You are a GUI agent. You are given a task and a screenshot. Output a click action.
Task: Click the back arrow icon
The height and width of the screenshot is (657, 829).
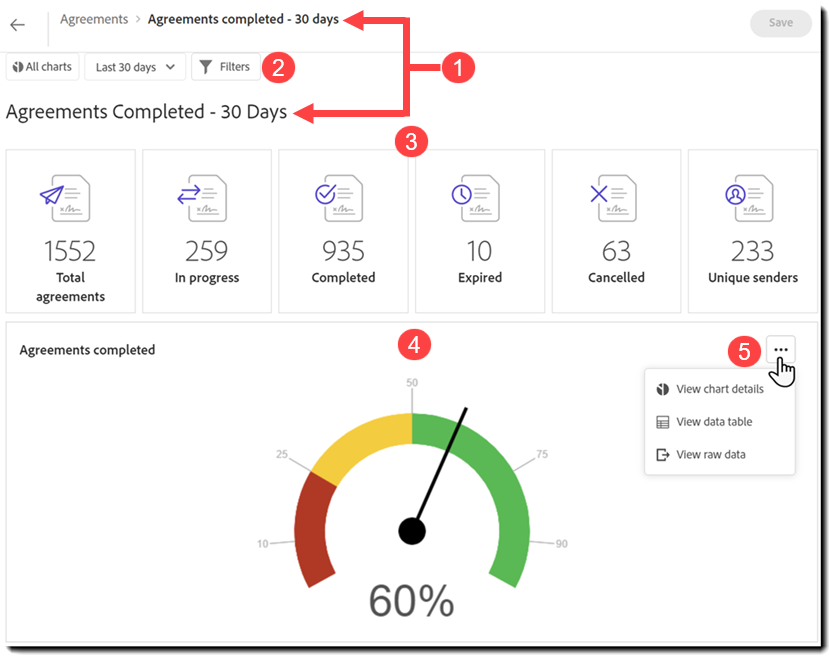pos(17,25)
